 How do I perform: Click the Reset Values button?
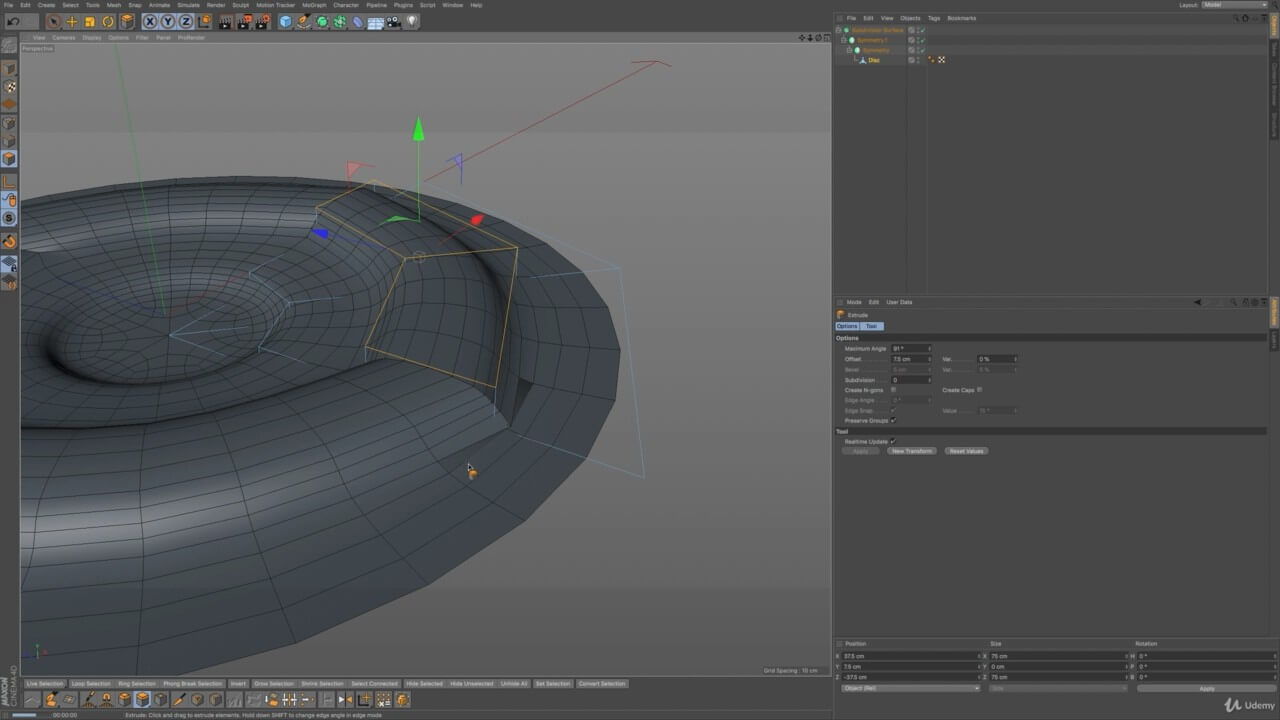pyautogui.click(x=966, y=451)
